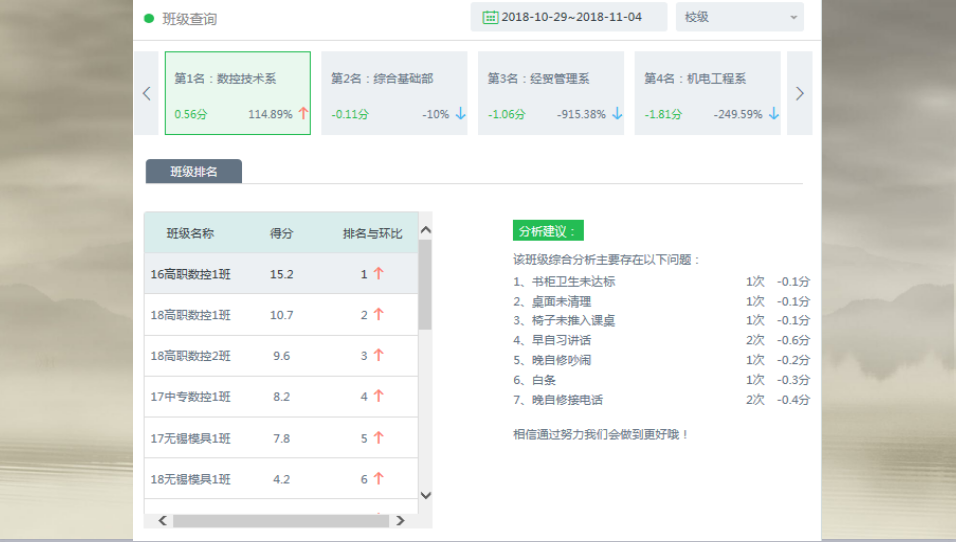Viewport: 956px width, 542px height.
Task: Click blue down arrow in 经贸管理系 card
Action: 617,114
